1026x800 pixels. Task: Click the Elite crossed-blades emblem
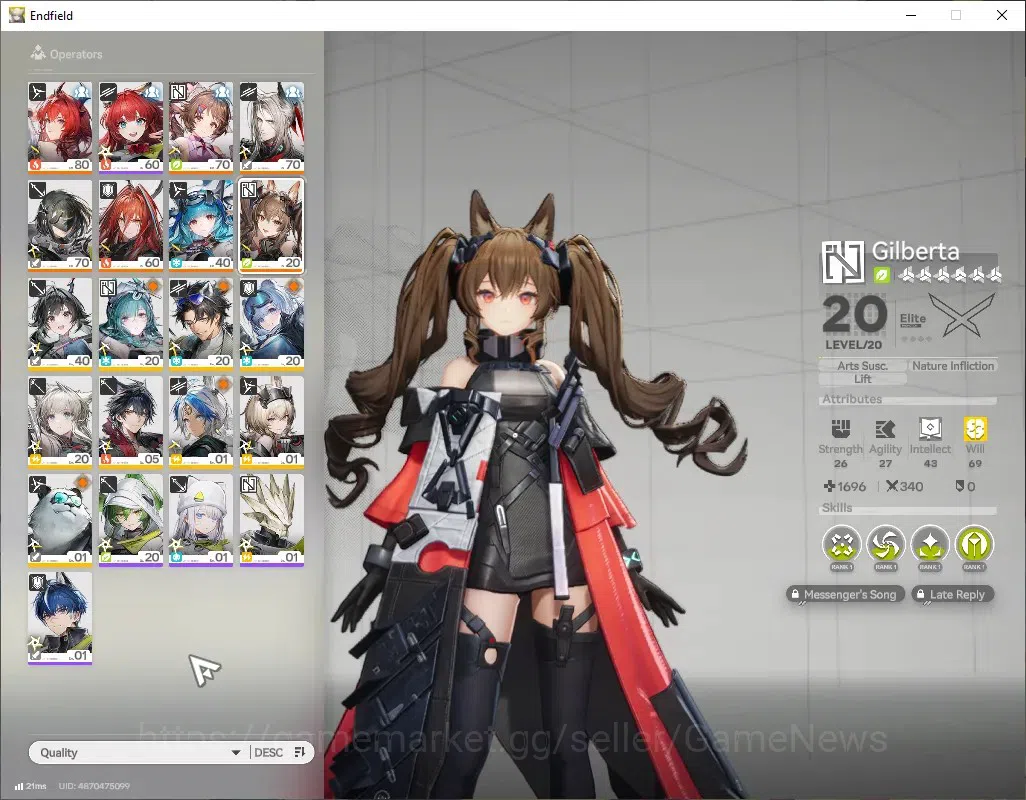click(961, 315)
